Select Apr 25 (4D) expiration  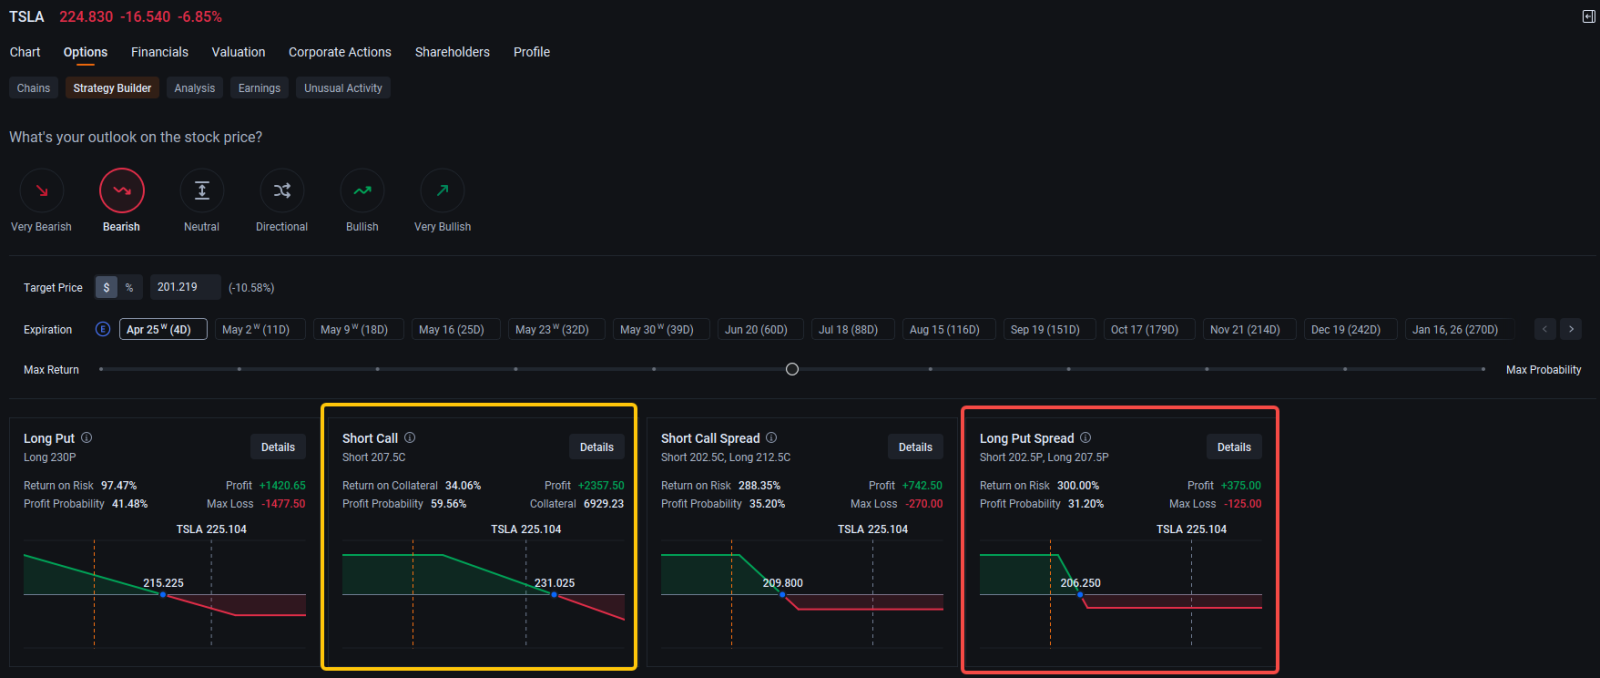point(164,329)
